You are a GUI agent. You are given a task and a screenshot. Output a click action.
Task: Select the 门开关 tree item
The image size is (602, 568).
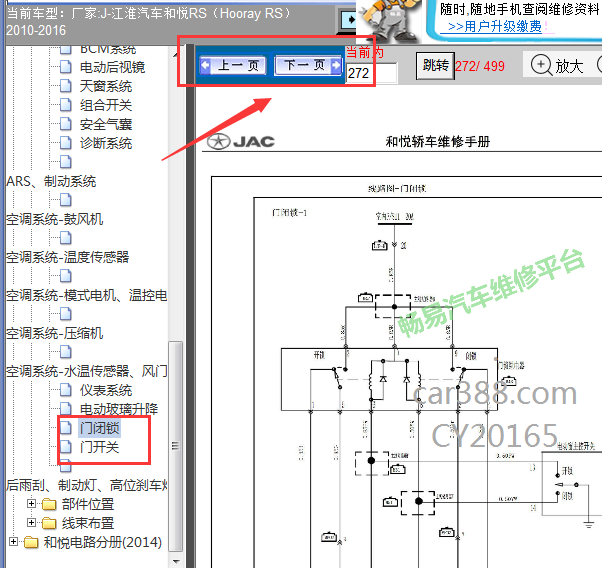100,447
